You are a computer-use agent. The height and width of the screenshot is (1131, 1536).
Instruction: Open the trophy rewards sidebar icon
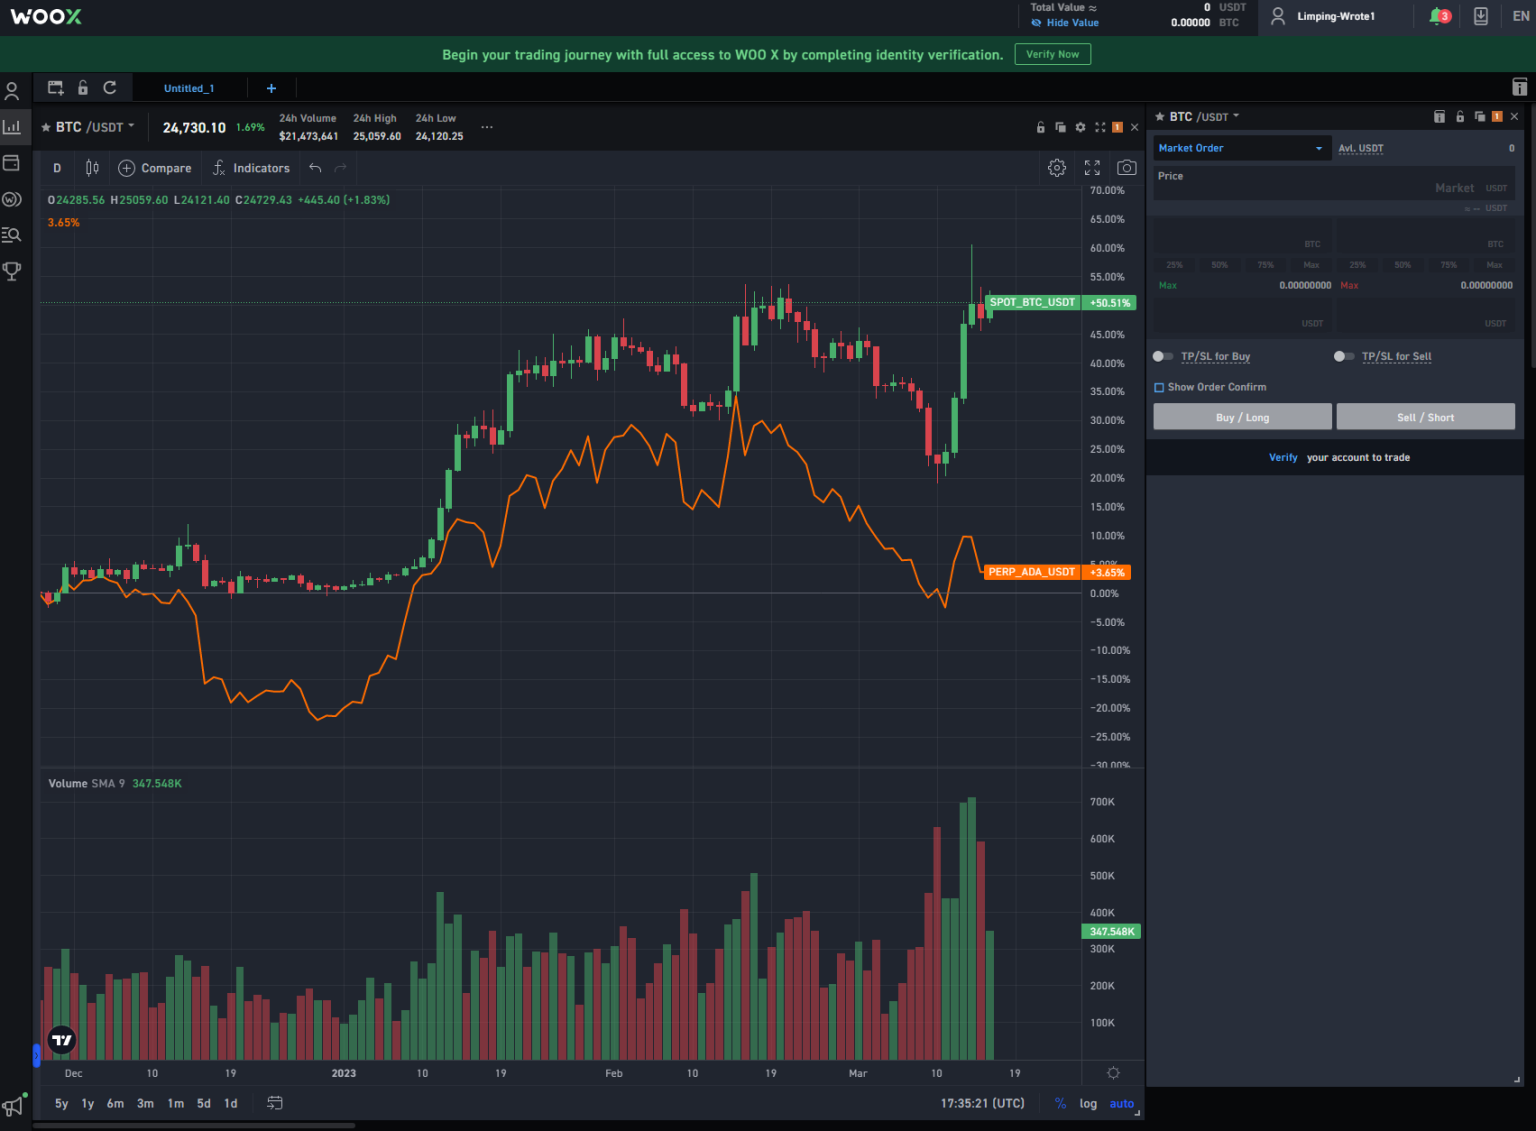point(12,271)
